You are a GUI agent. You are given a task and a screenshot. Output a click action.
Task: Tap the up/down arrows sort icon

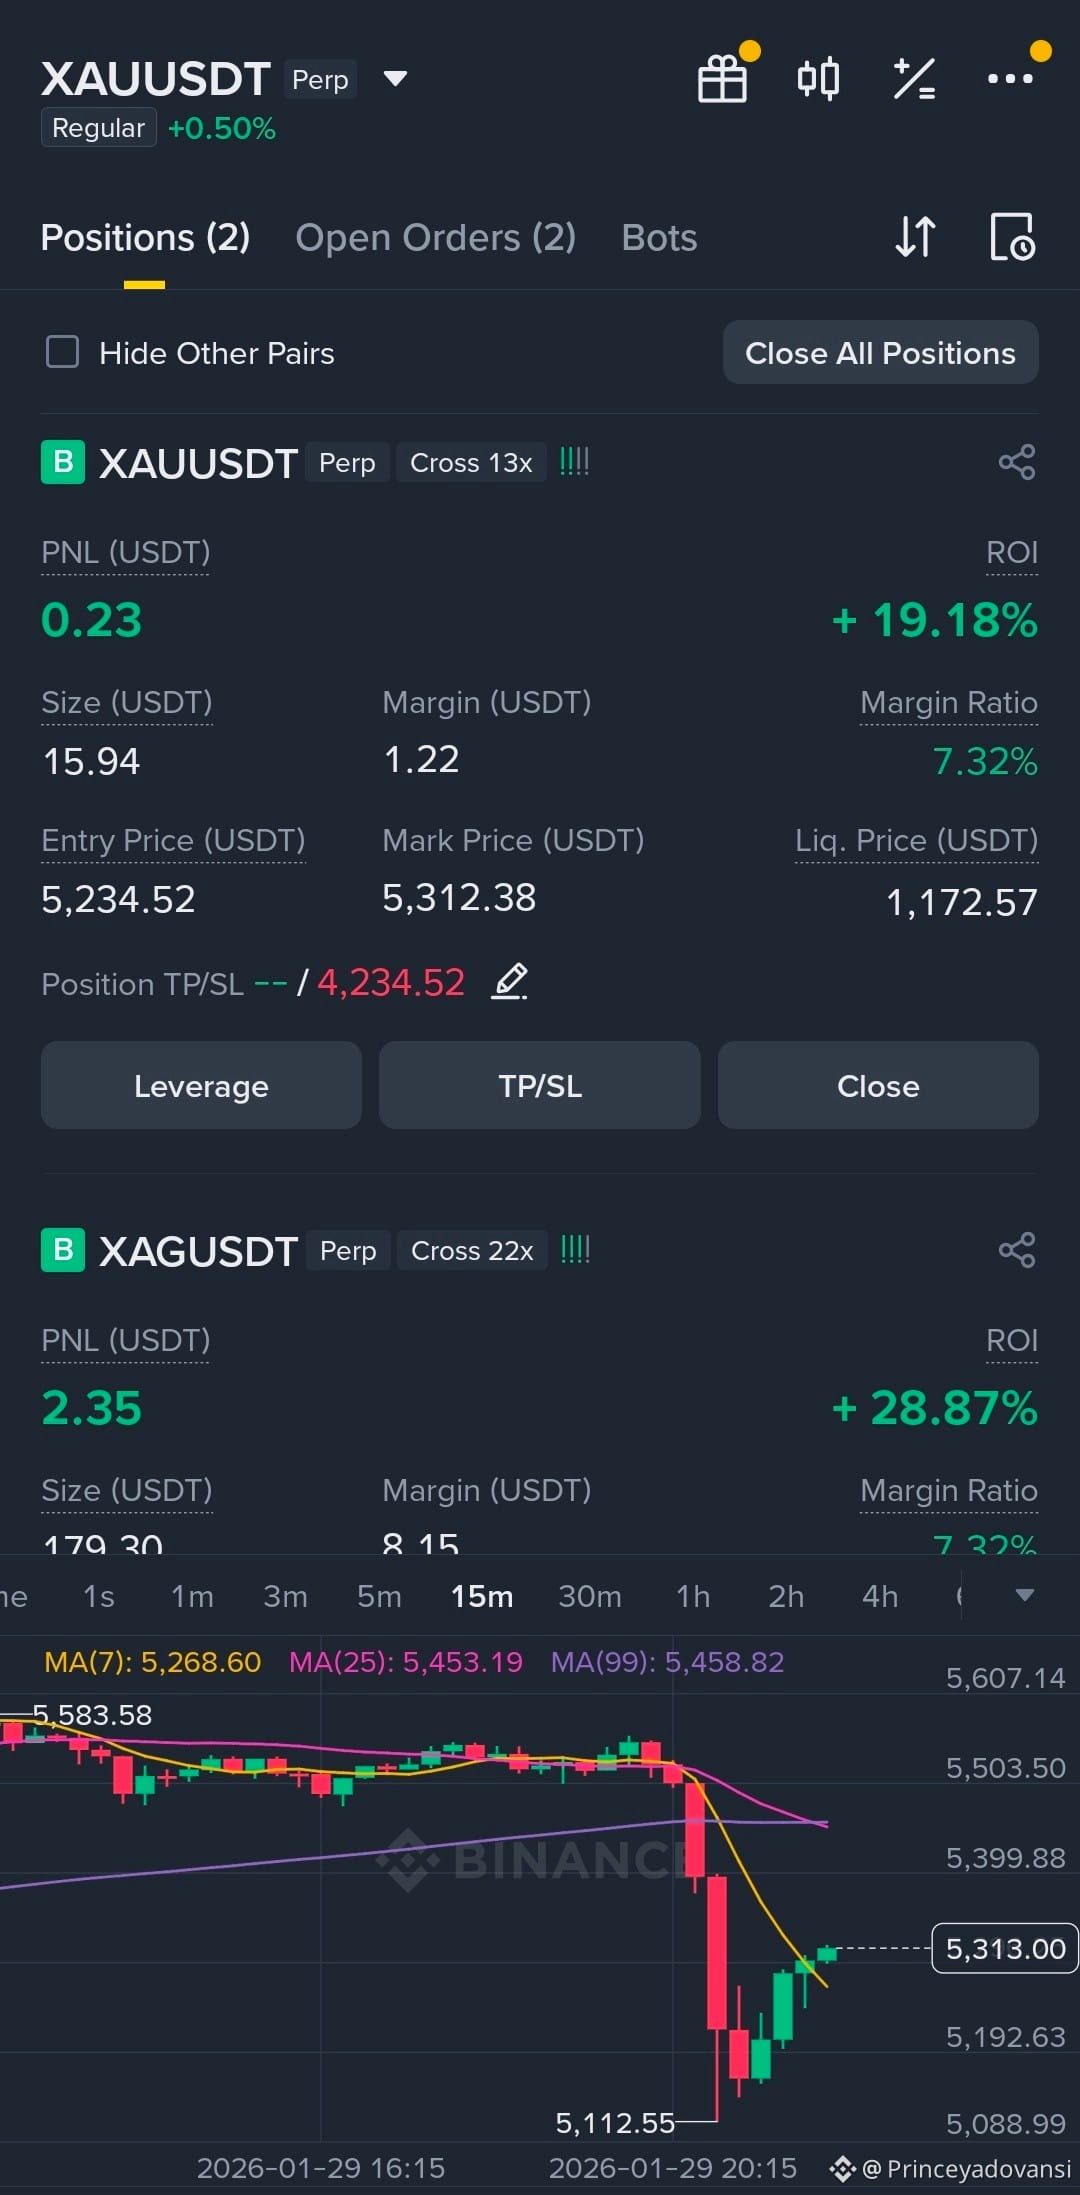[x=915, y=237]
